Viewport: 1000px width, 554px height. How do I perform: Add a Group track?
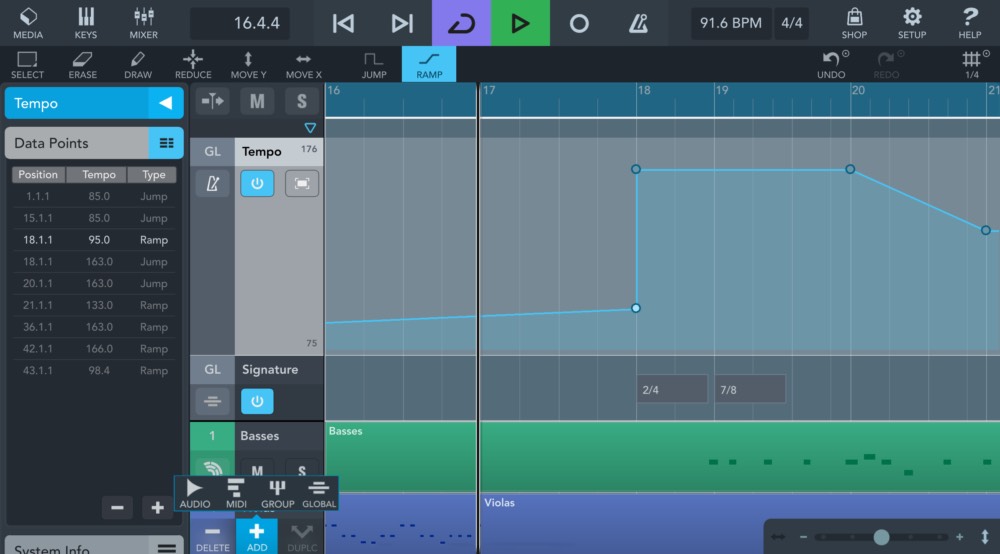coord(277,493)
